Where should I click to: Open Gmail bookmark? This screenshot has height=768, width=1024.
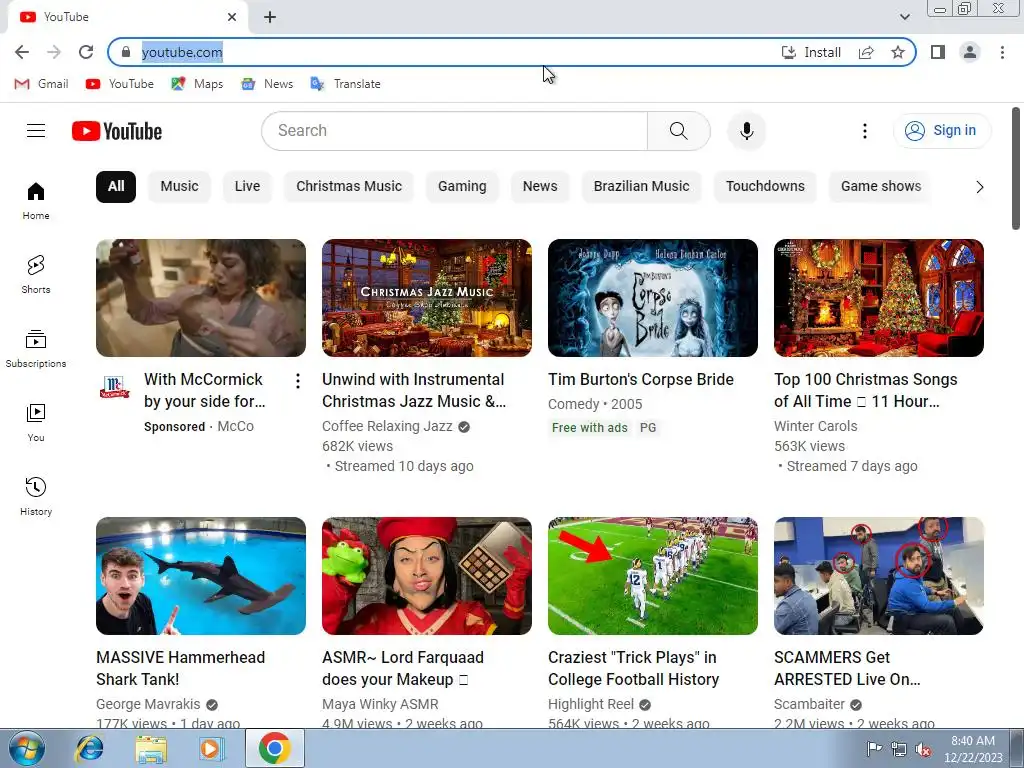pyautogui.click(x=42, y=84)
